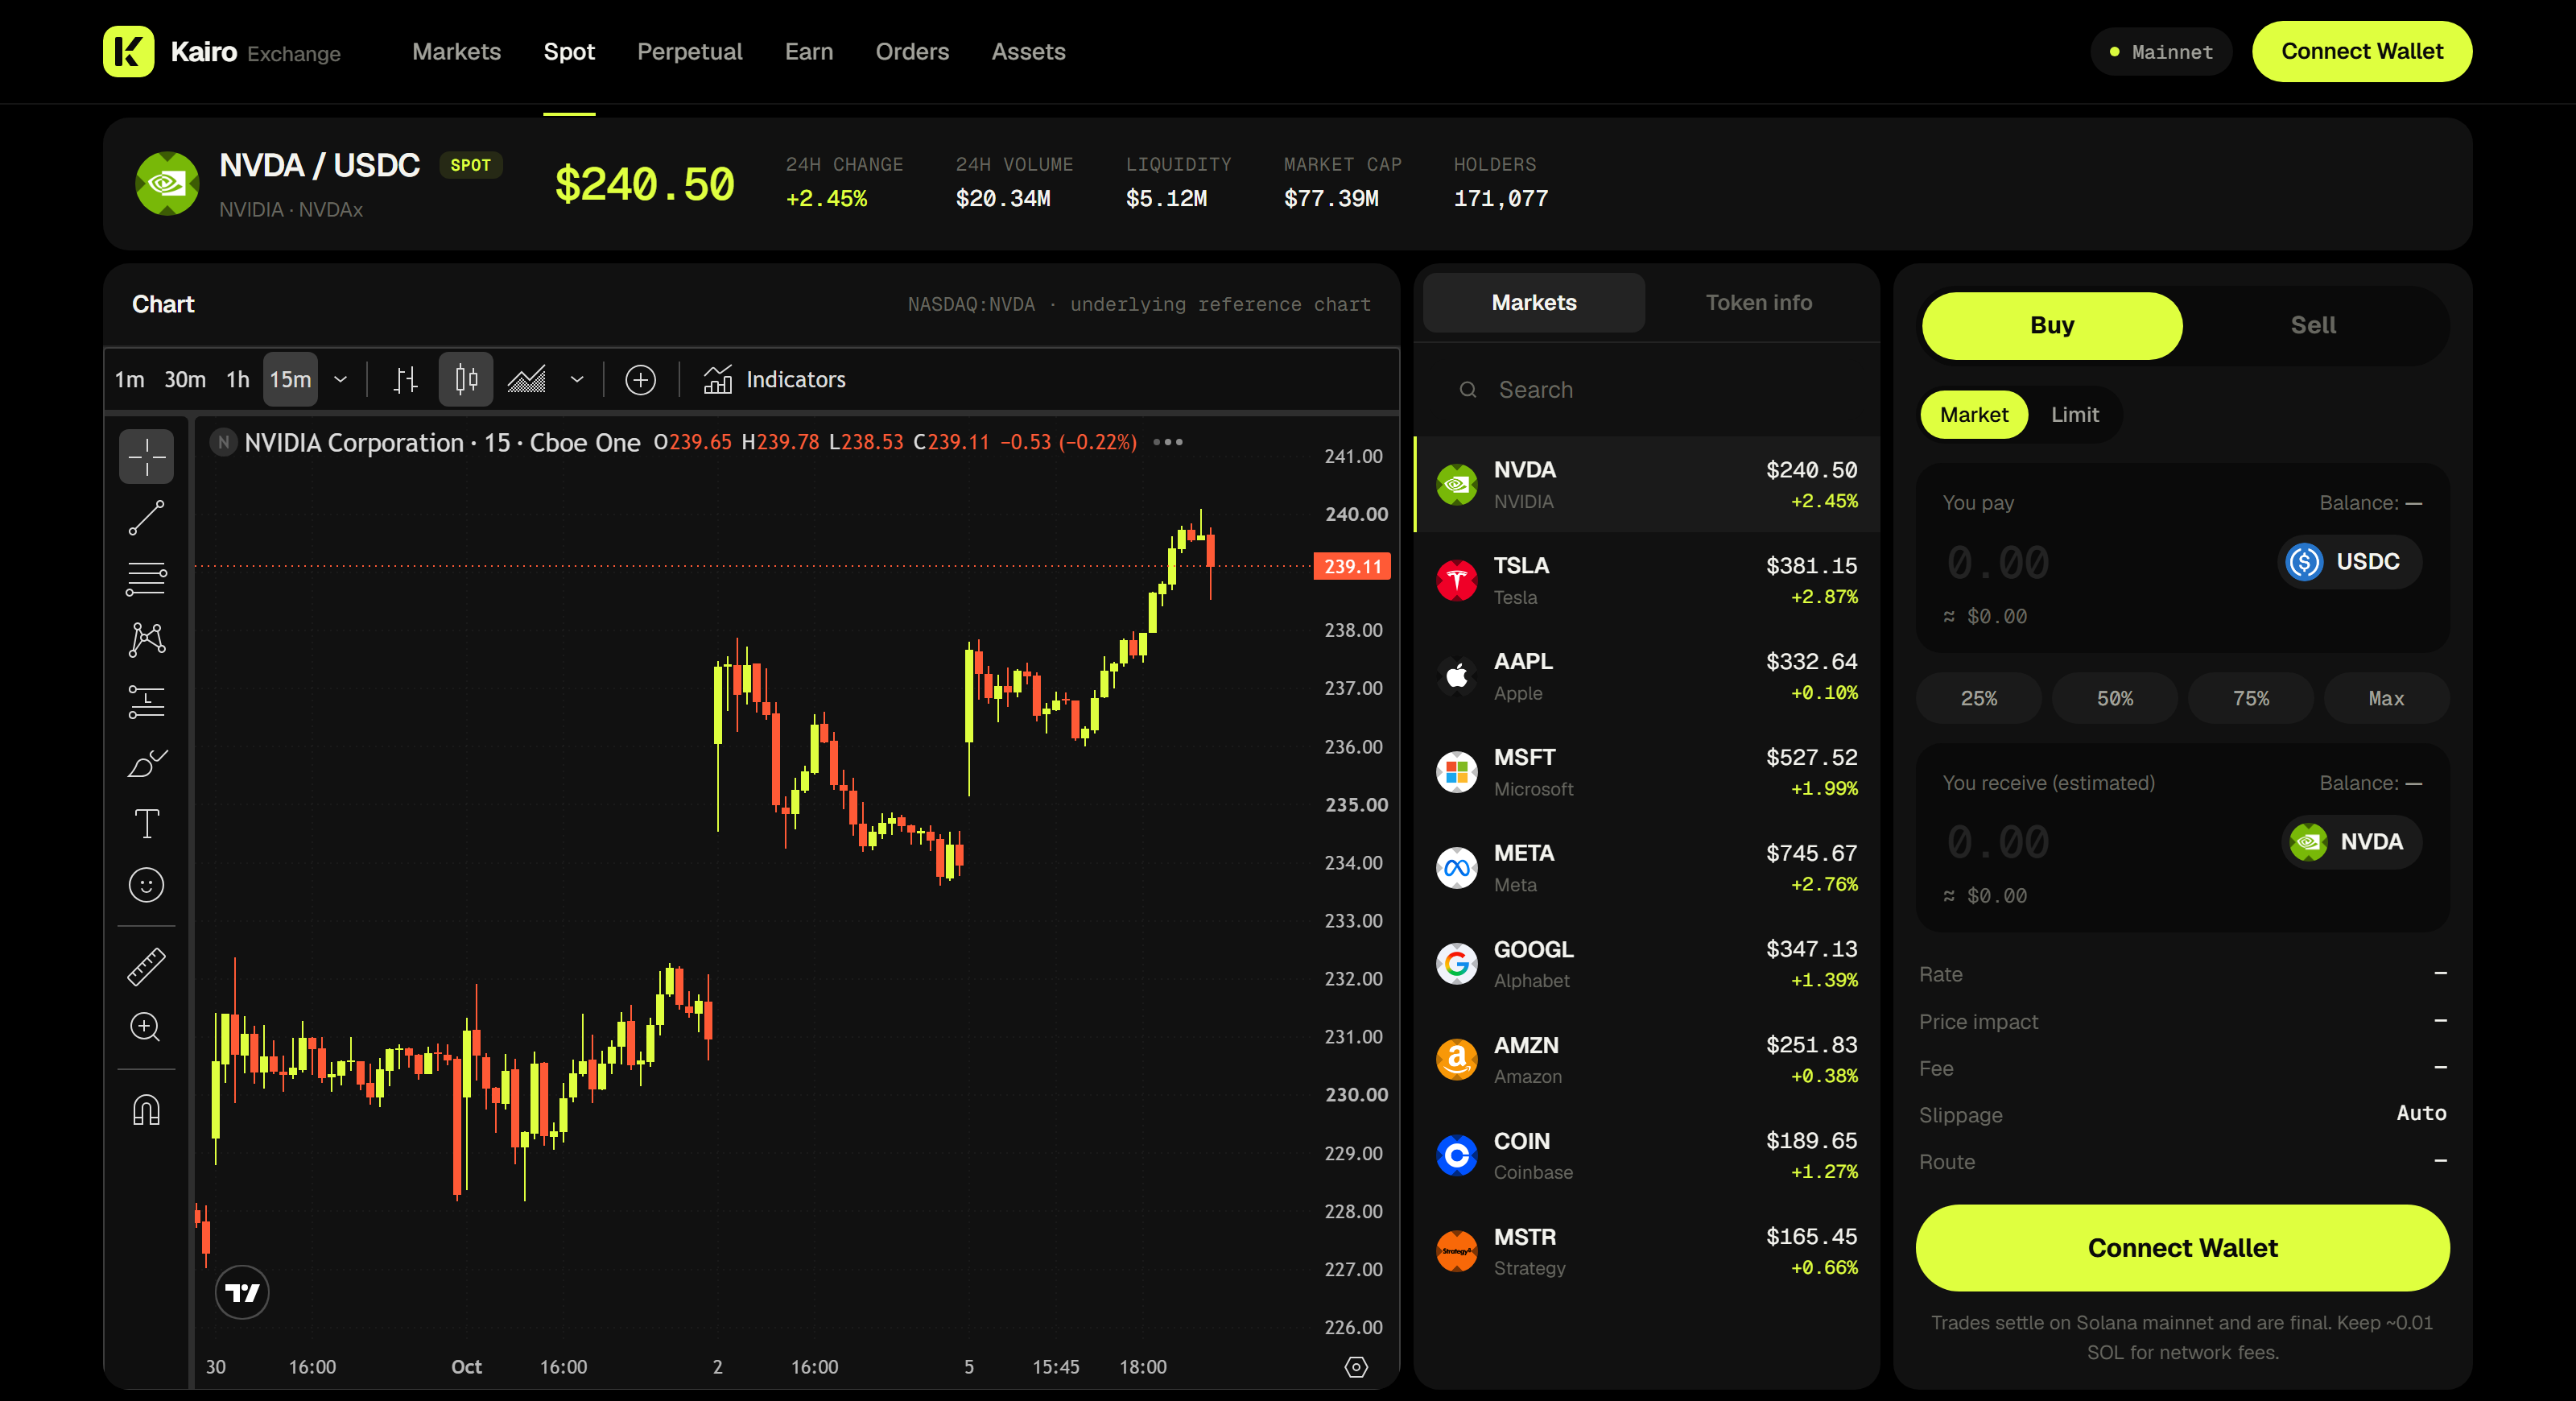
Task: Select the forecasting and measurement tool
Action: [146, 701]
